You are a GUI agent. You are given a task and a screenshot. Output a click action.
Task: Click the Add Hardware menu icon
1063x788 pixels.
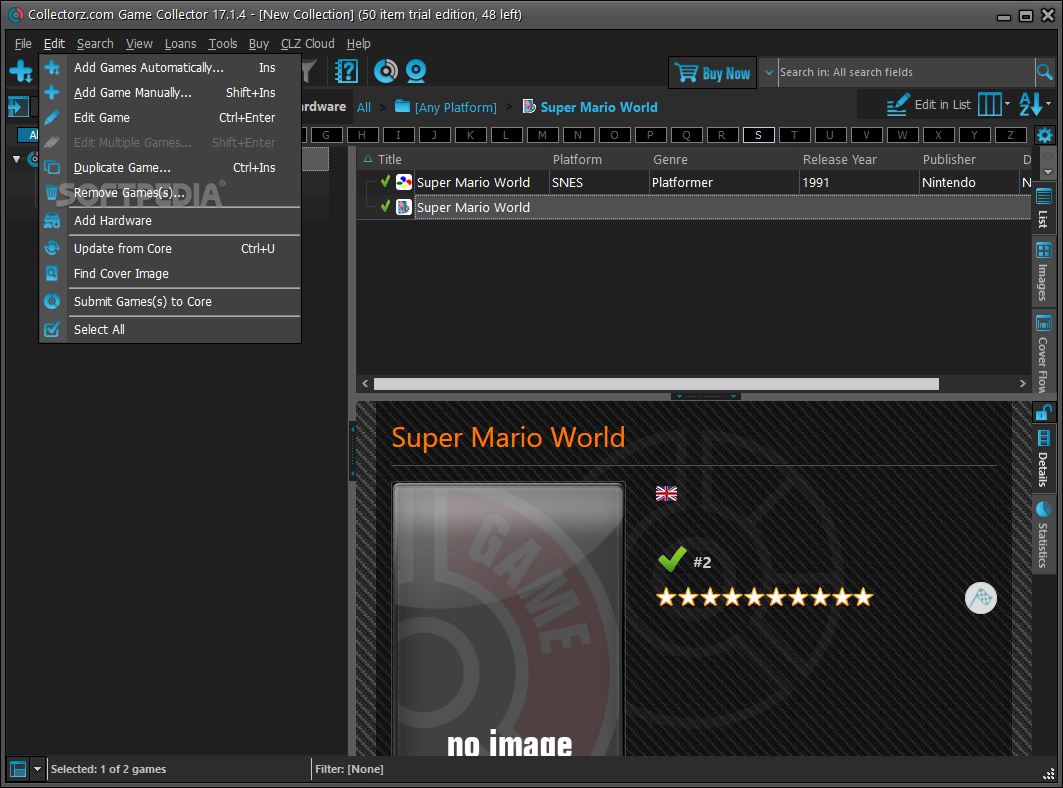click(52, 220)
